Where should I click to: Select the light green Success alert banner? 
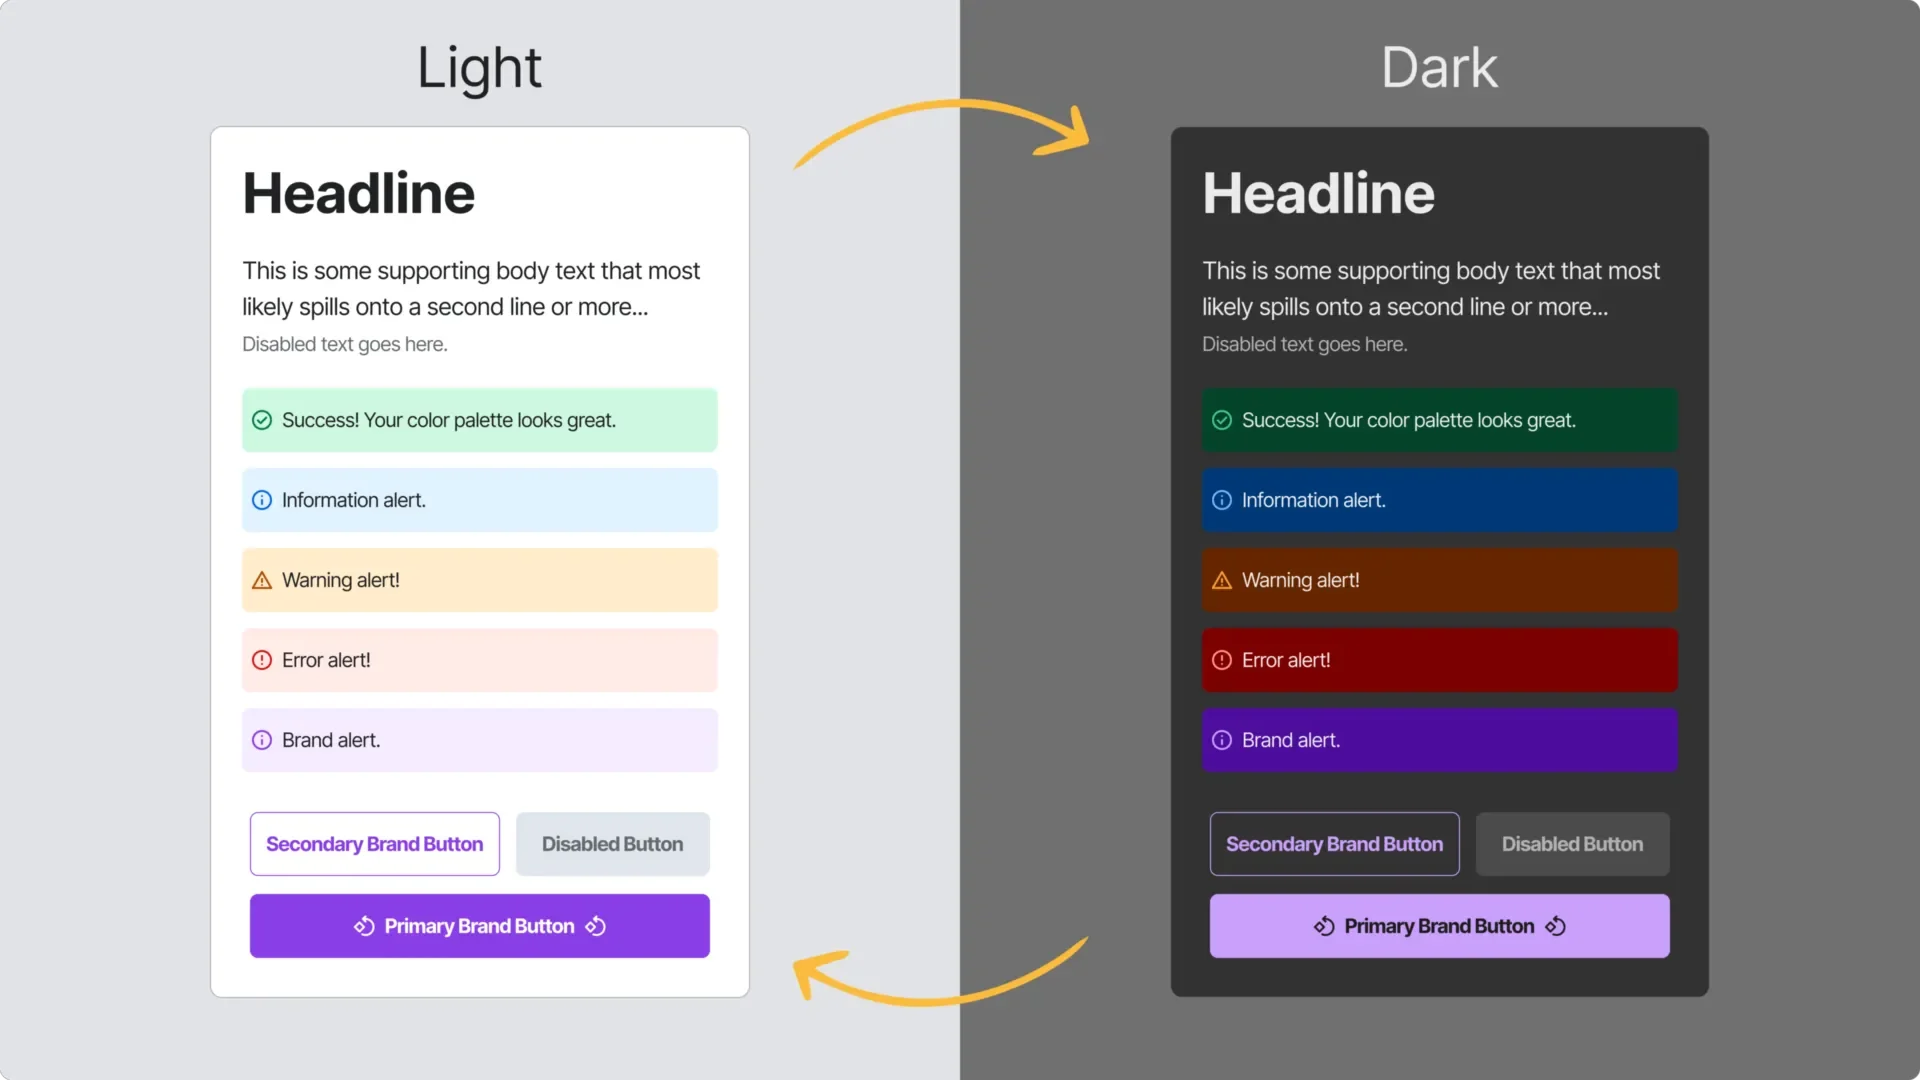(x=480, y=420)
